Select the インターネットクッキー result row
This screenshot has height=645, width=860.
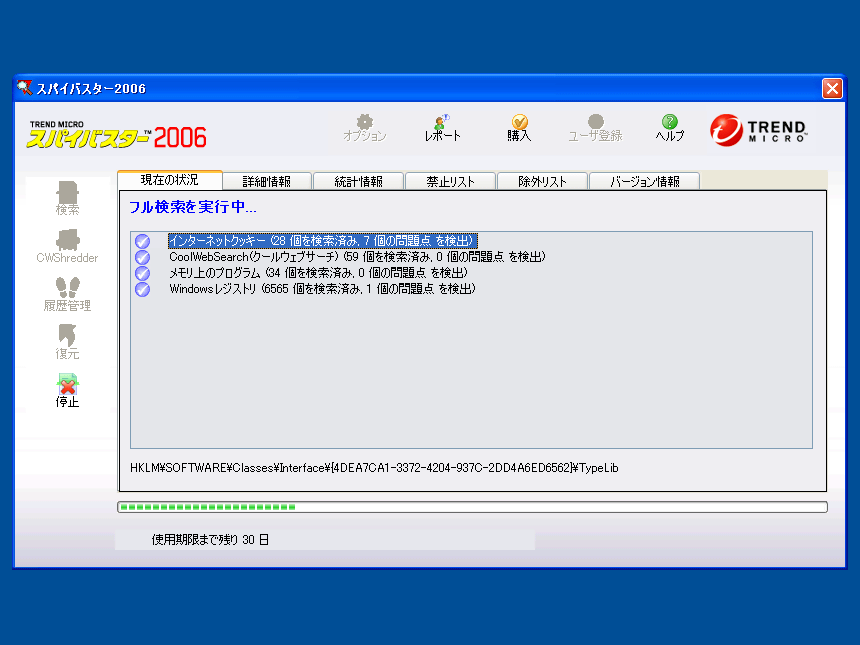322,241
